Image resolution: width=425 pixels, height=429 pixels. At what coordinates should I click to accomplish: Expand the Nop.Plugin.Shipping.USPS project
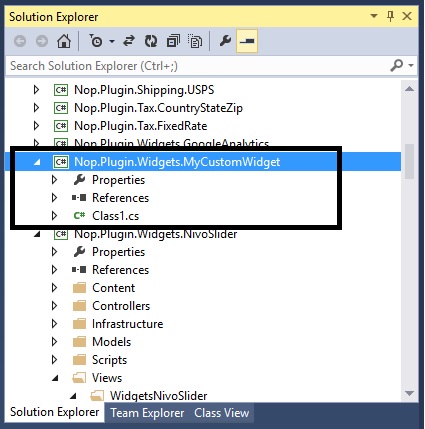(x=36, y=90)
